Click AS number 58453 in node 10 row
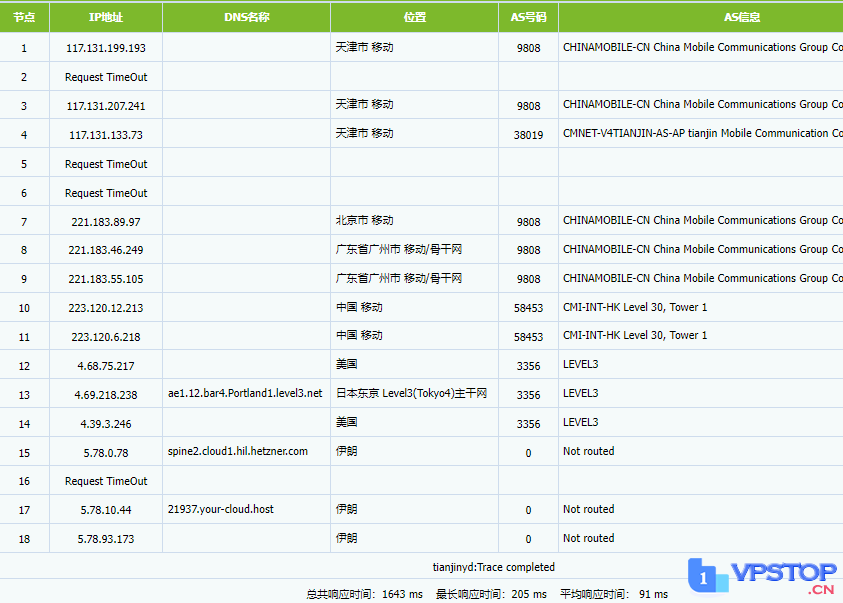This screenshot has height=603, width=843. point(528,308)
